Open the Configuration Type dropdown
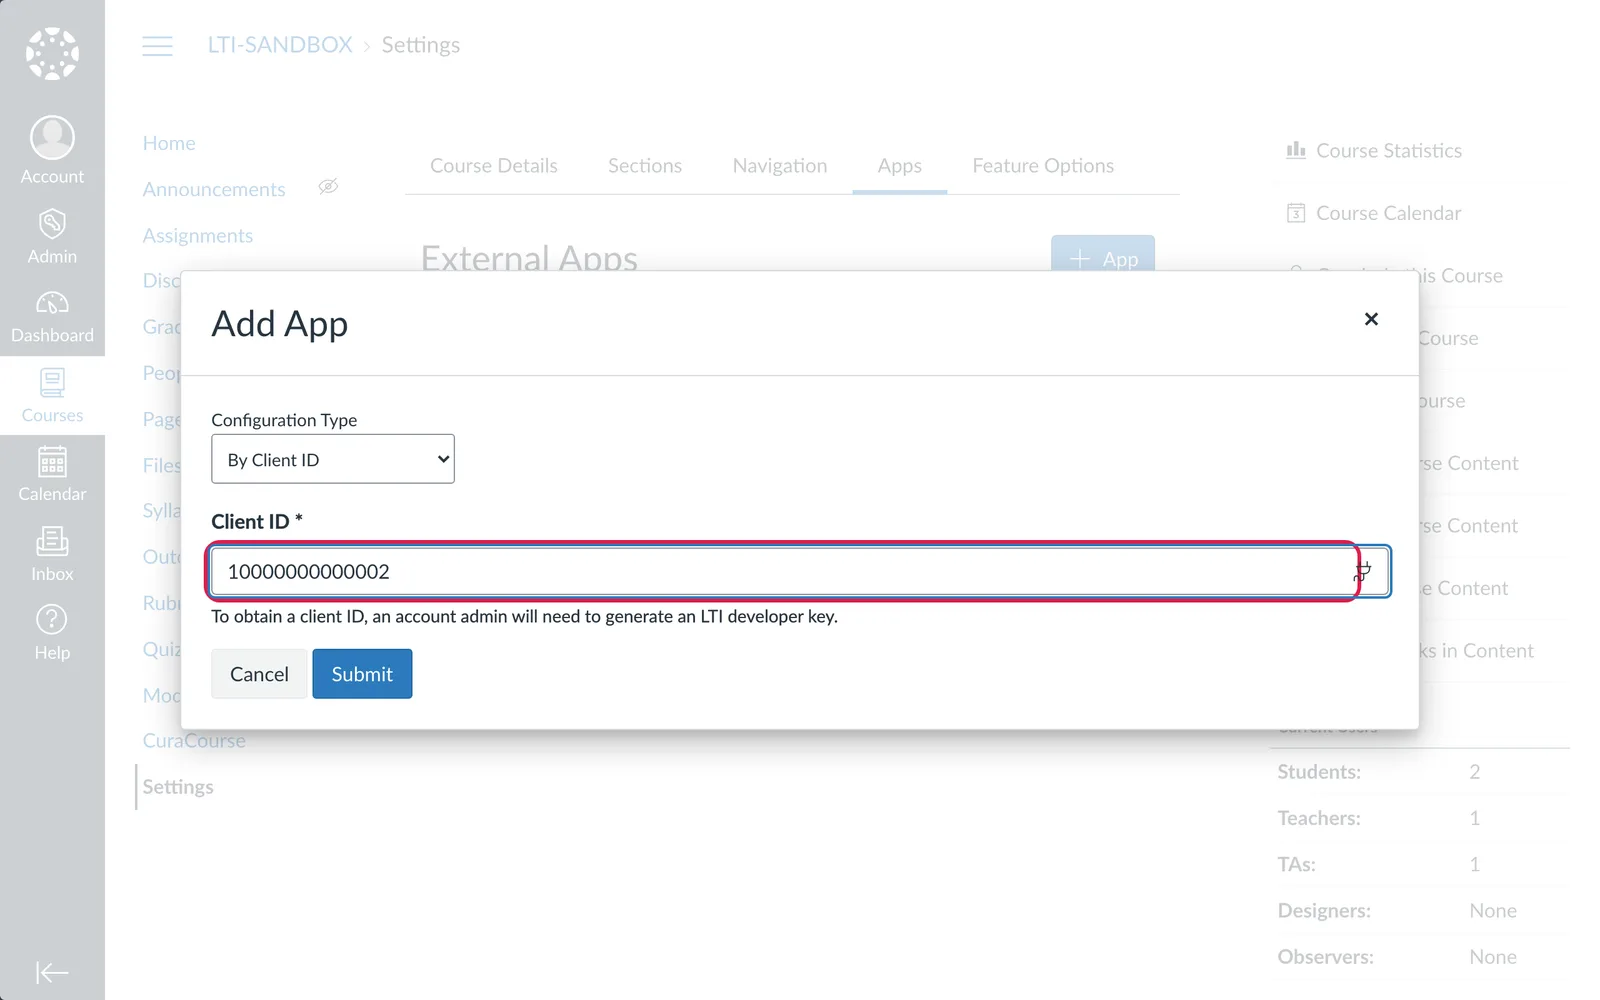Image resolution: width=1600 pixels, height=1000 pixels. coord(333,459)
